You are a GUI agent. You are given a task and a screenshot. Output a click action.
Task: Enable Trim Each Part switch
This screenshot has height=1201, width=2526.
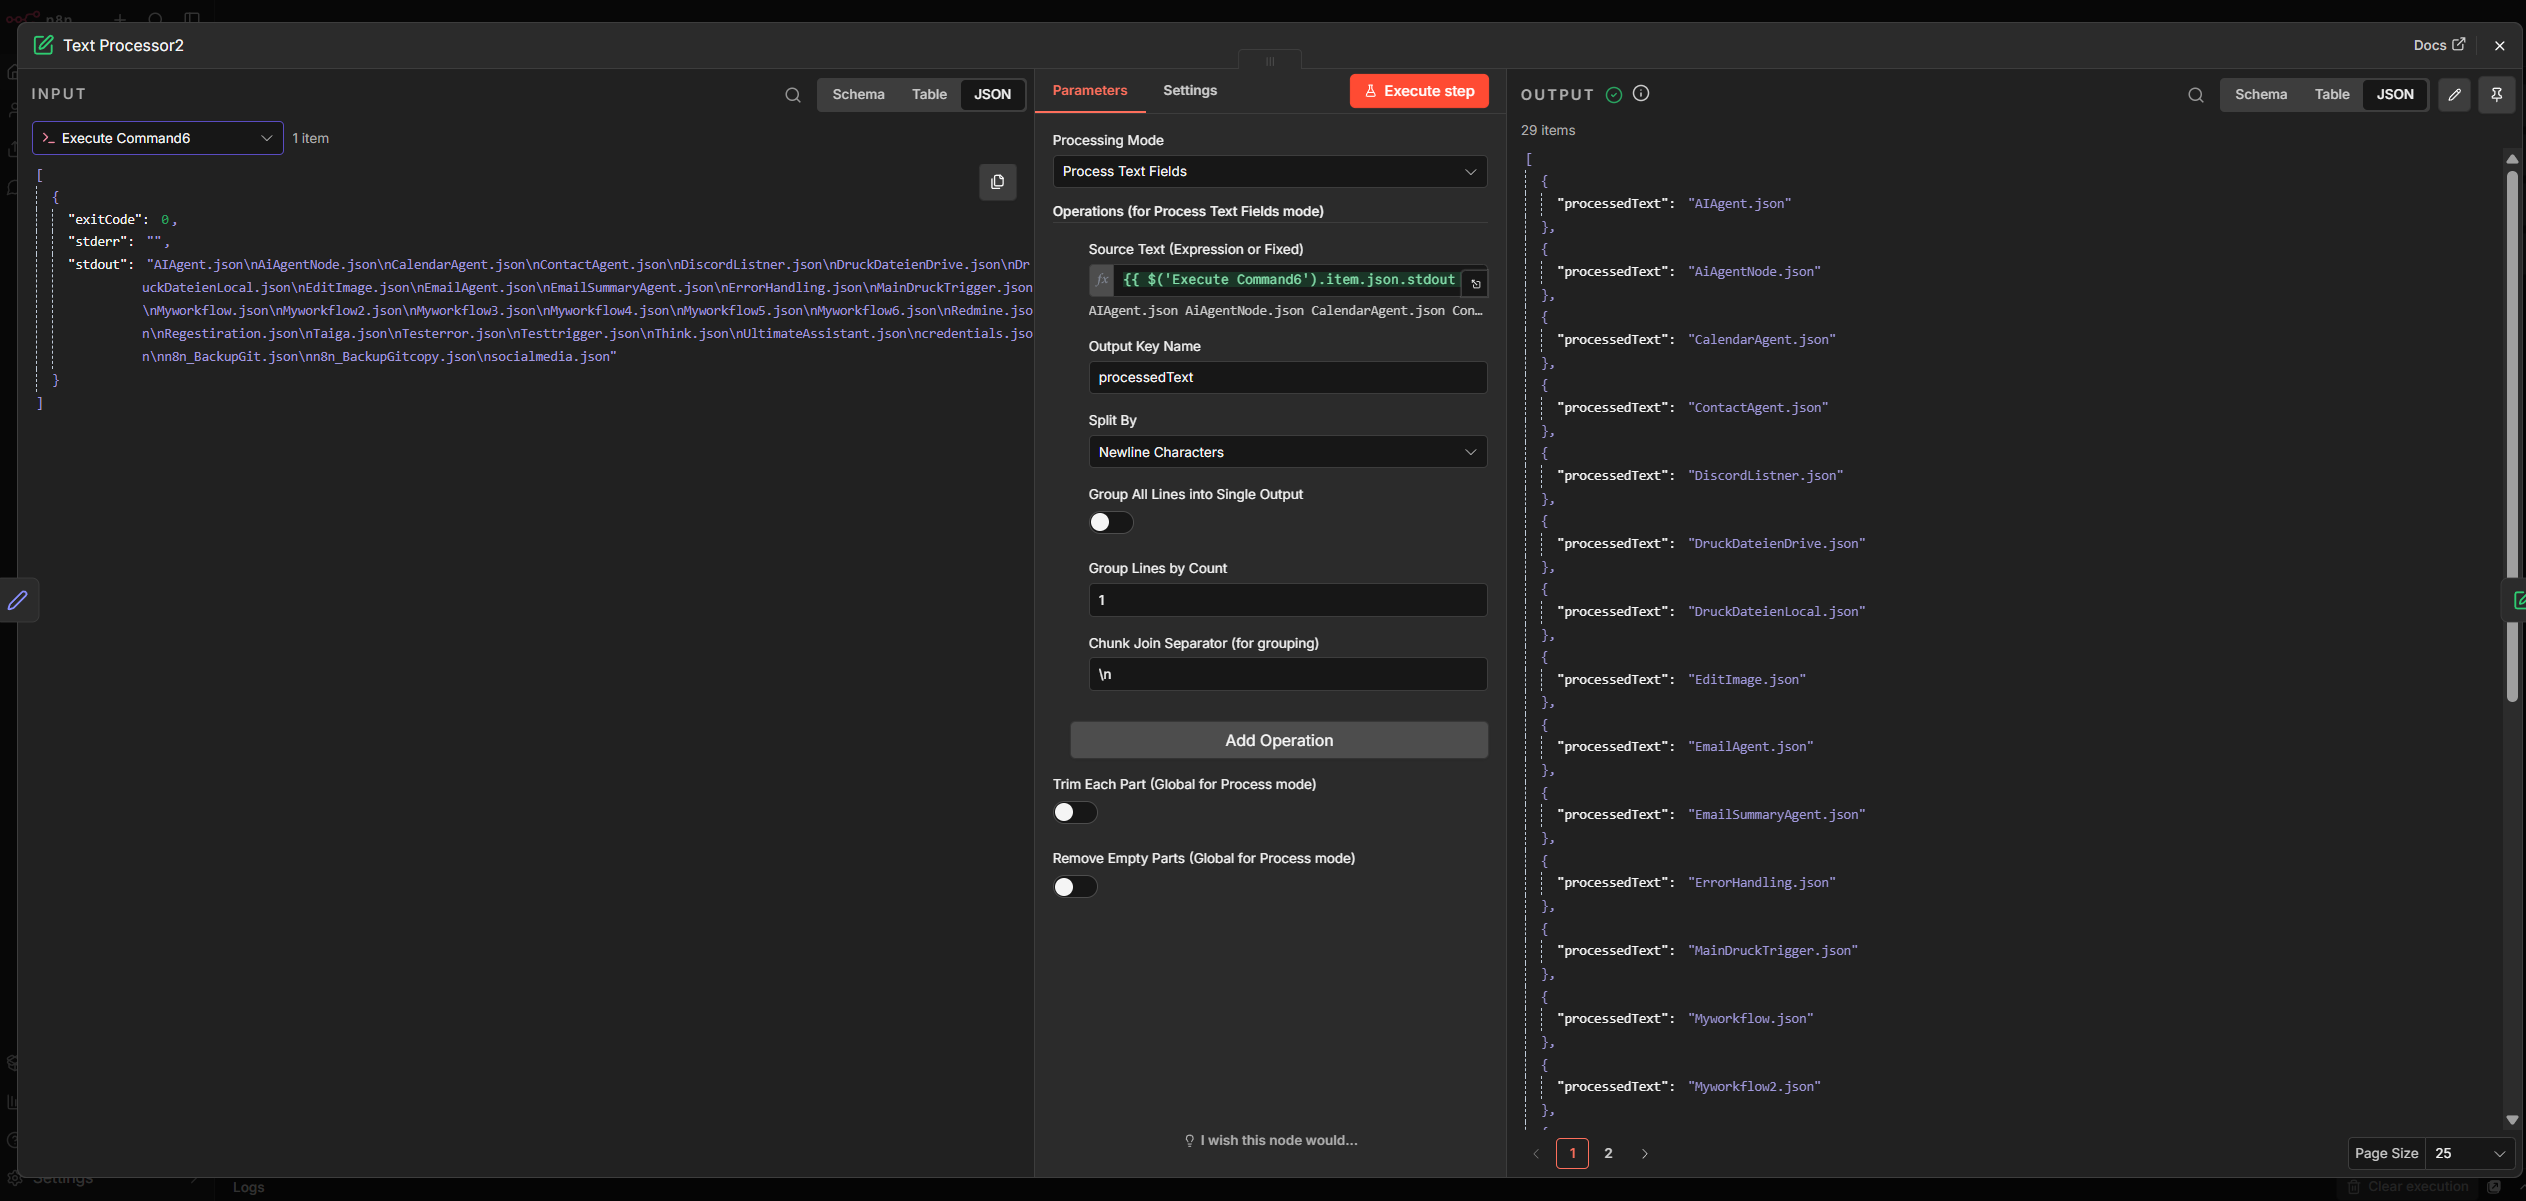tap(1074, 812)
